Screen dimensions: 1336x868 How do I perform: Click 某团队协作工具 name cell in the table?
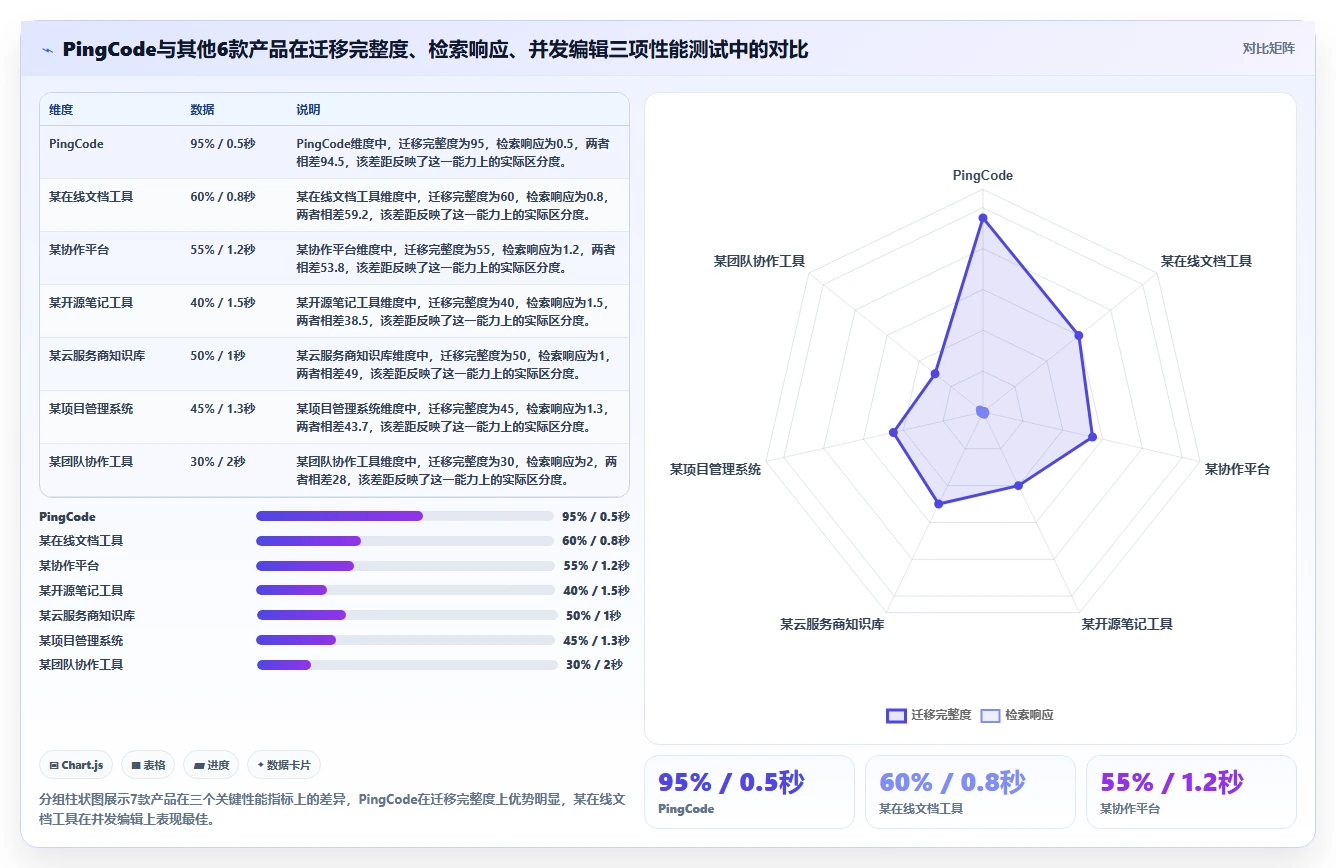91,462
